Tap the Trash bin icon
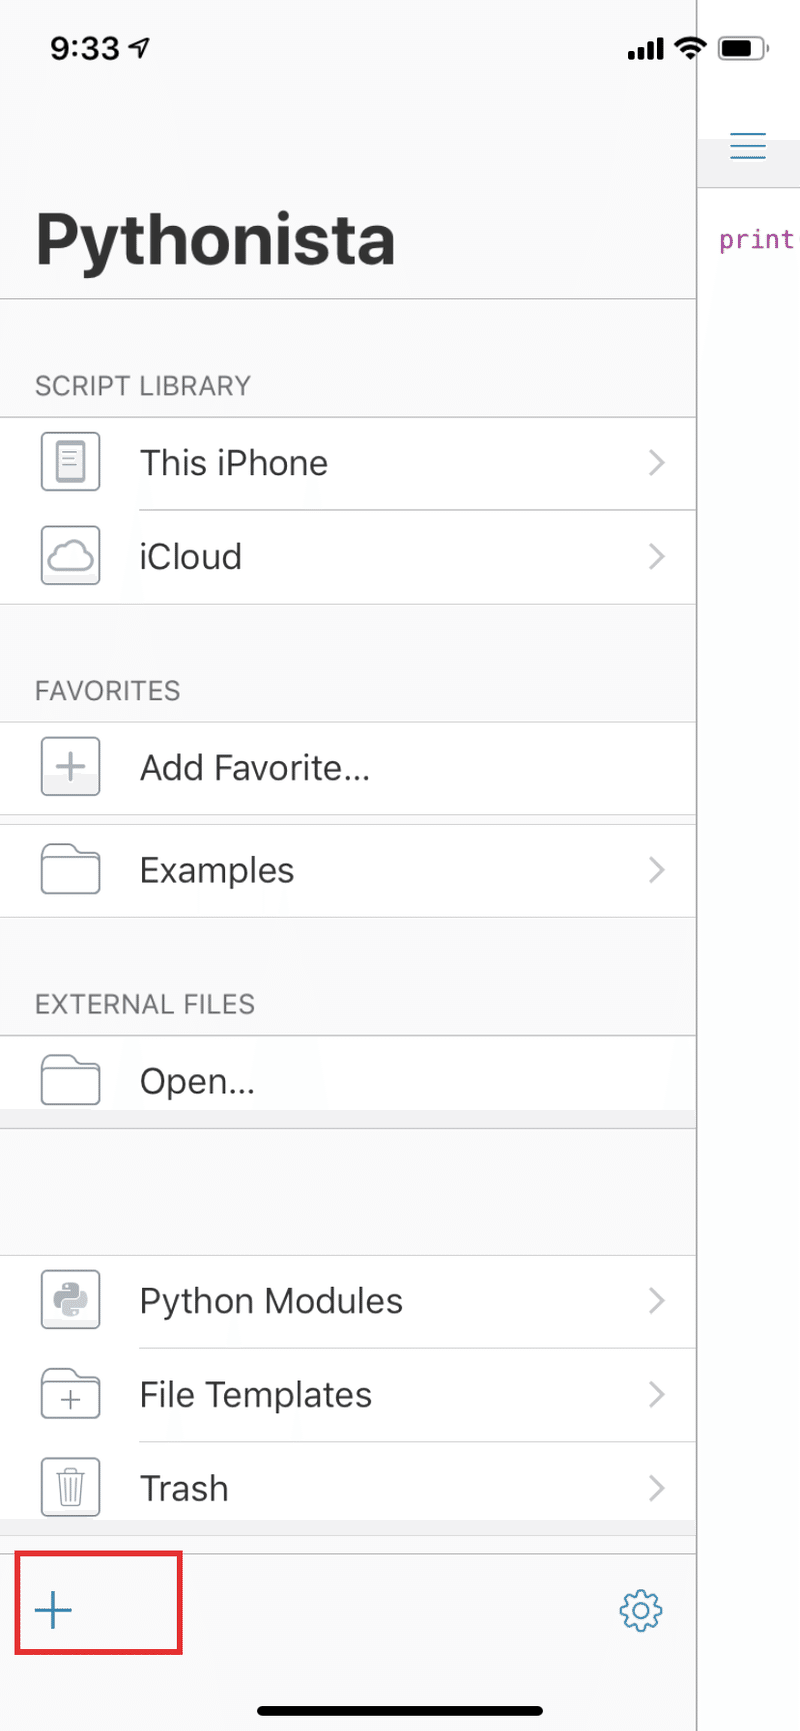 [70, 1487]
